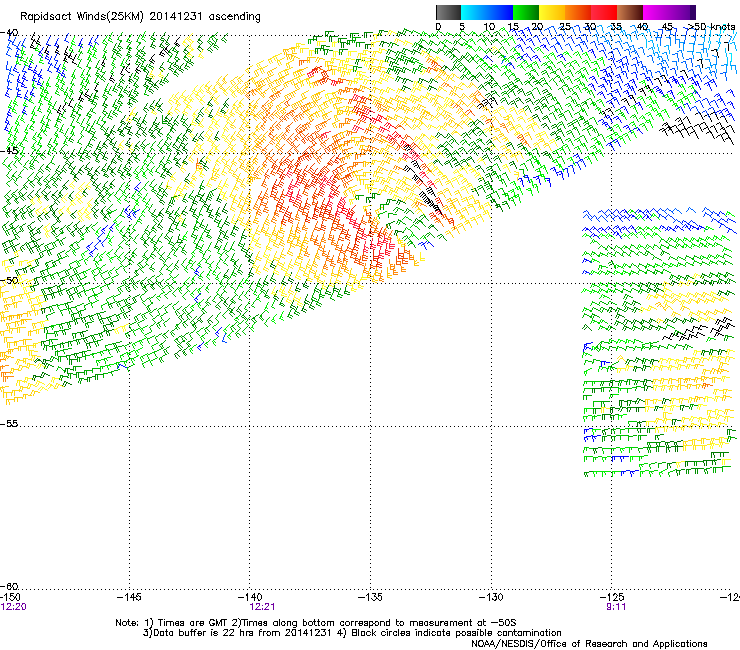Click the purple 45-50 knots legend segment
Screen dimensions: 740x650
pos(682,12)
